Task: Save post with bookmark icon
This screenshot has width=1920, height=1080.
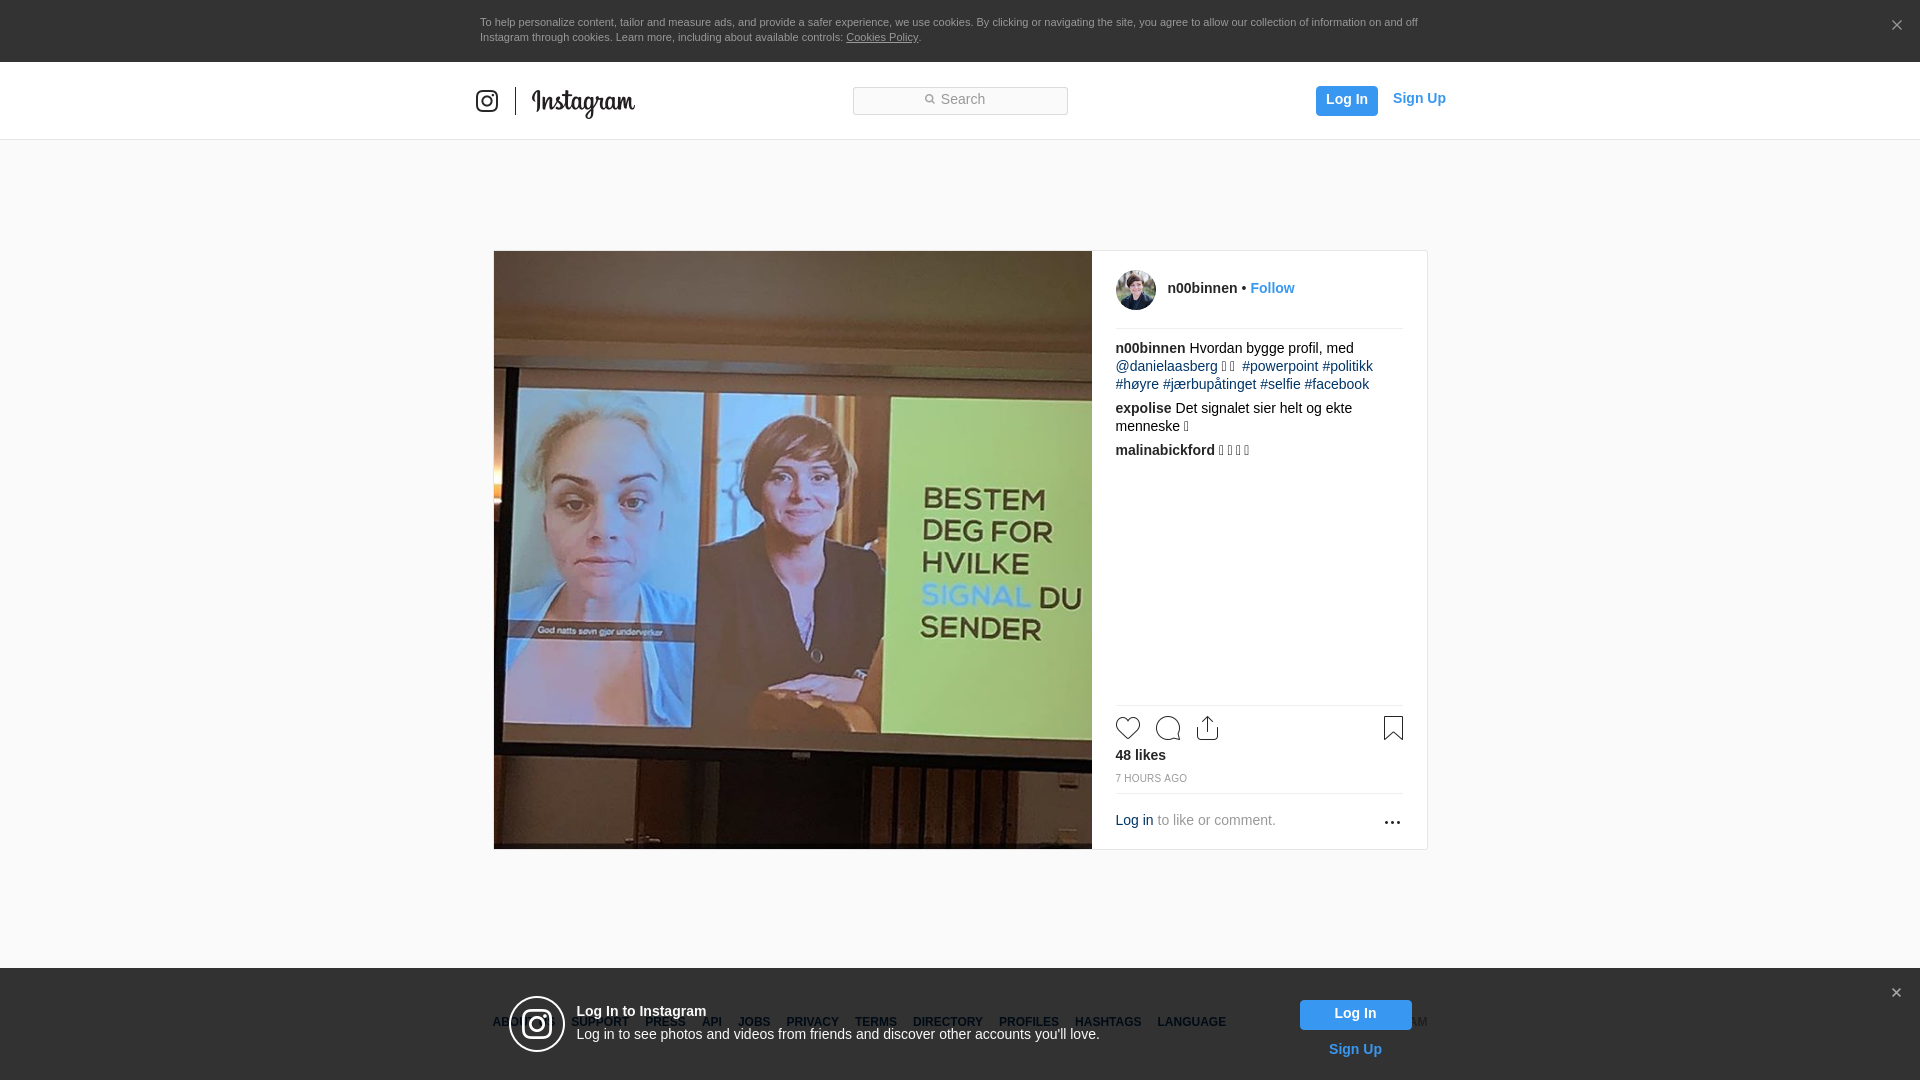Action: click(x=1393, y=728)
